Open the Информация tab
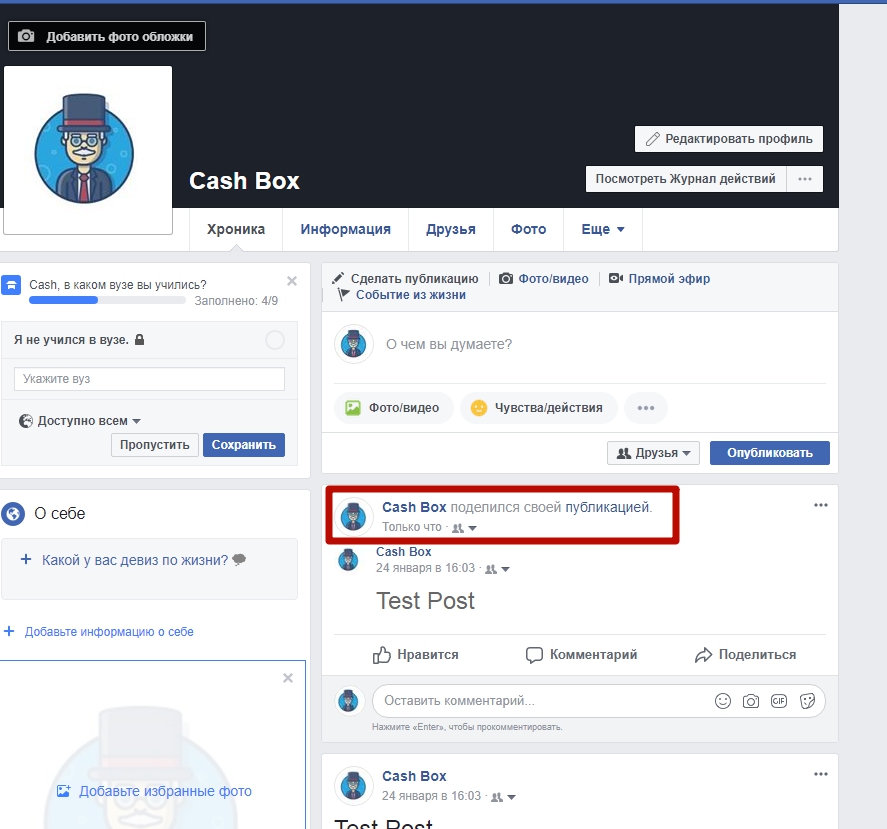 pos(345,229)
